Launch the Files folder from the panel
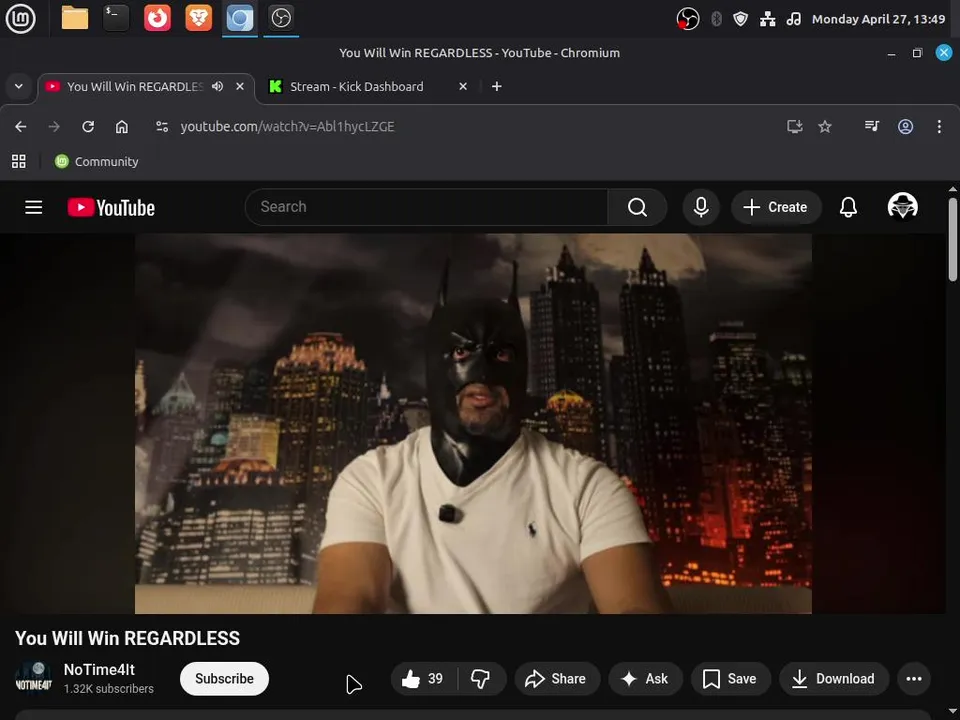The width and height of the screenshot is (960, 720). pyautogui.click(x=75, y=18)
